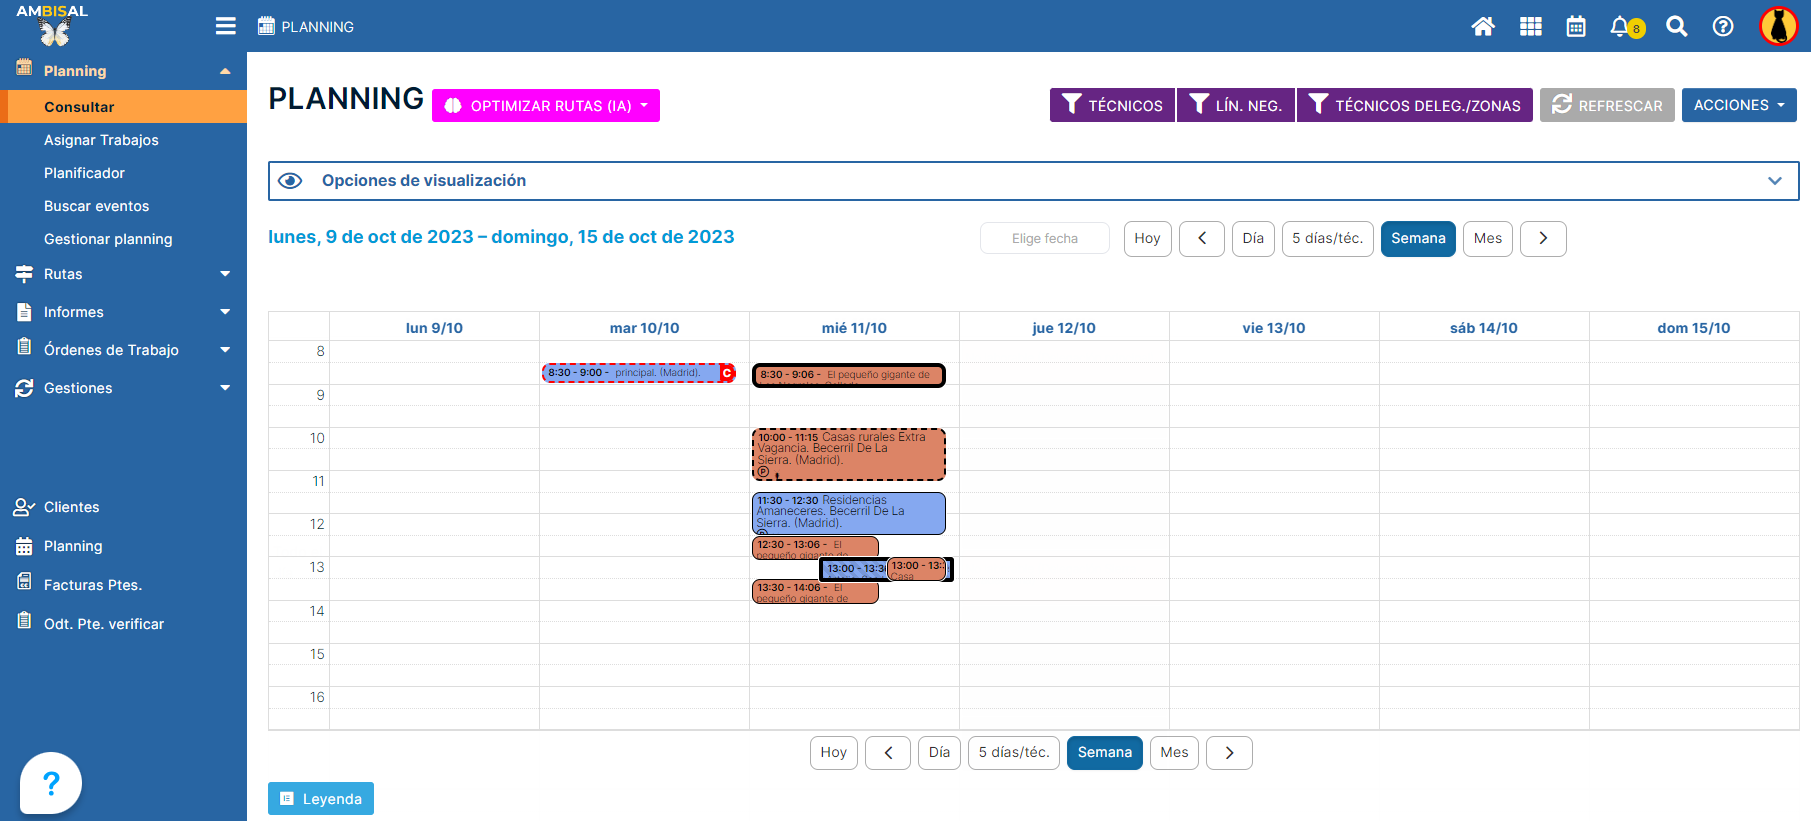Expand Opciones de visualización panel

[x=1033, y=181]
